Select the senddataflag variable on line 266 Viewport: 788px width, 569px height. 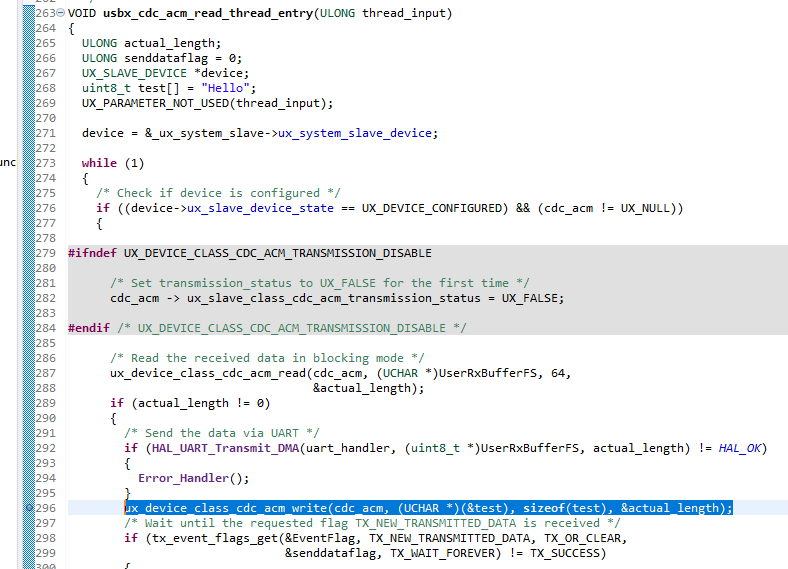click(x=166, y=58)
